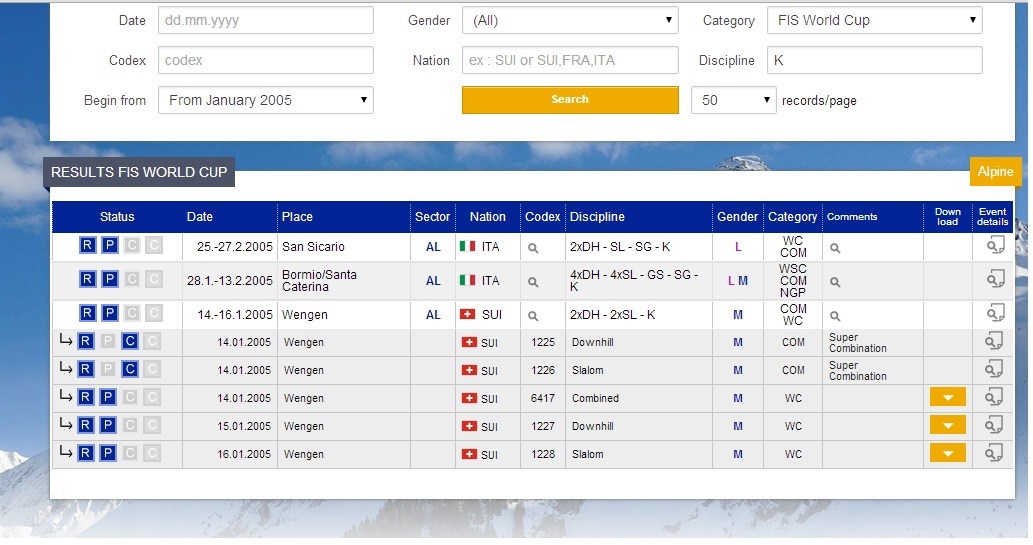The height and width of the screenshot is (545, 1033).
Task: Click the R status icon for codex 1225
Action: (x=86, y=341)
